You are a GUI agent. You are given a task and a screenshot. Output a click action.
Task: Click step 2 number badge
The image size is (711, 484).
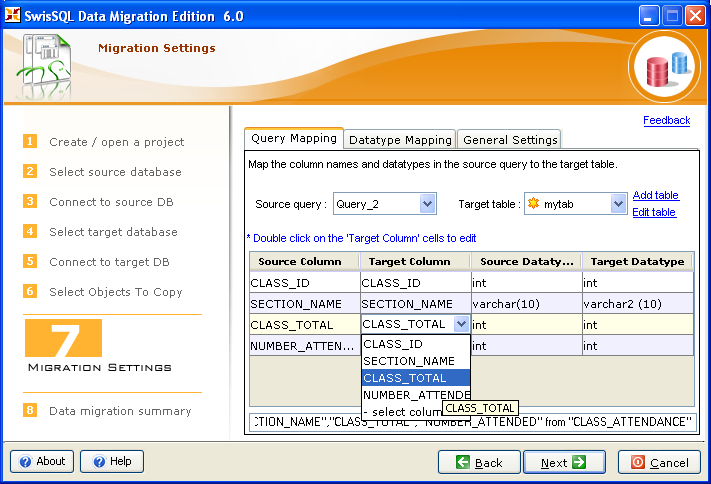30,171
